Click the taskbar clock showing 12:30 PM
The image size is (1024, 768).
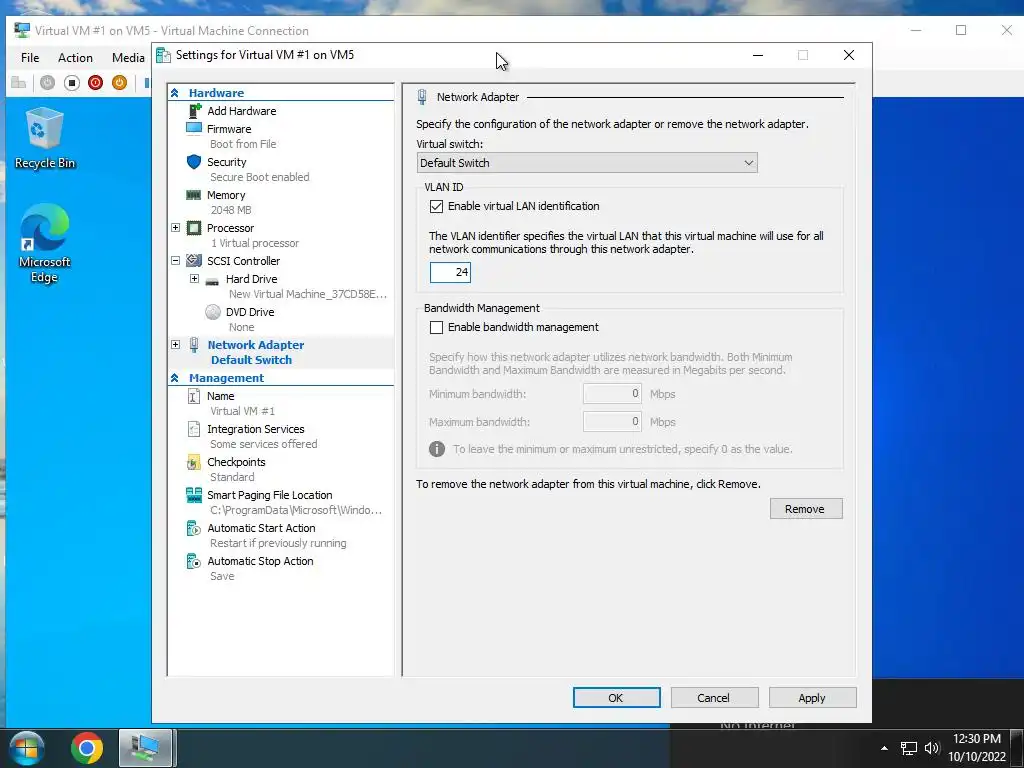tap(976, 748)
